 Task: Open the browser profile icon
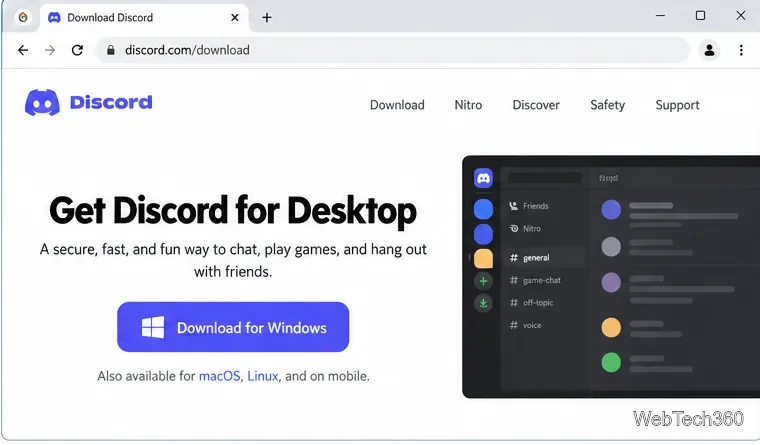click(709, 50)
